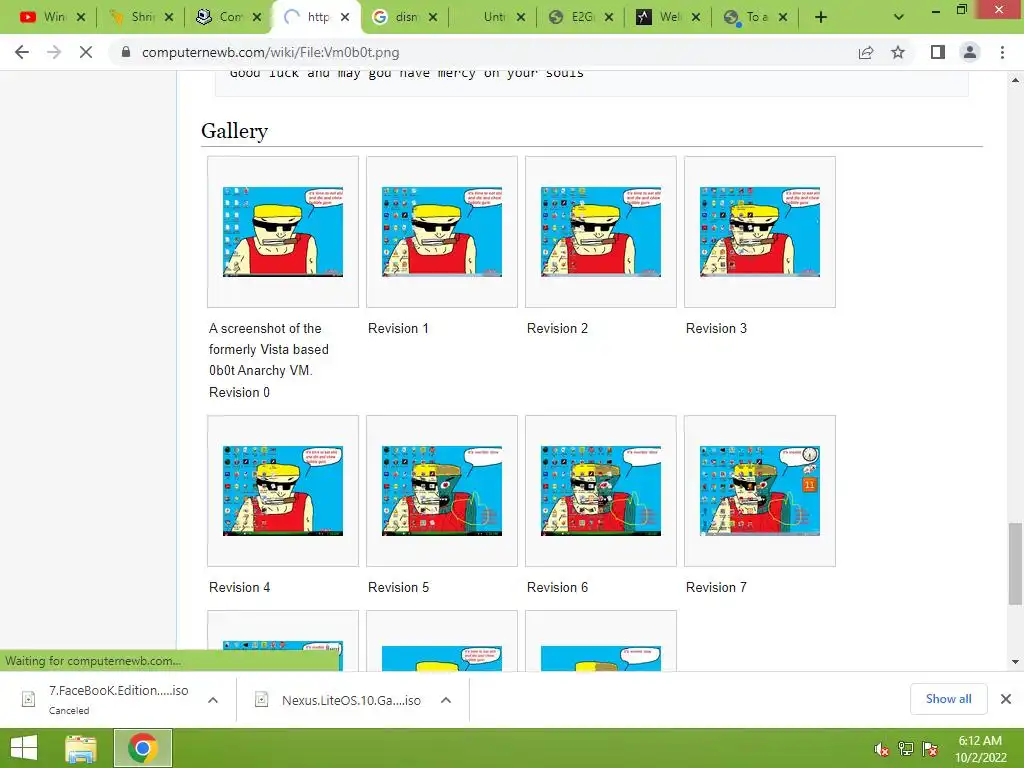The width and height of the screenshot is (1024, 768).
Task: Switch to the Com tab
Action: tap(229, 17)
